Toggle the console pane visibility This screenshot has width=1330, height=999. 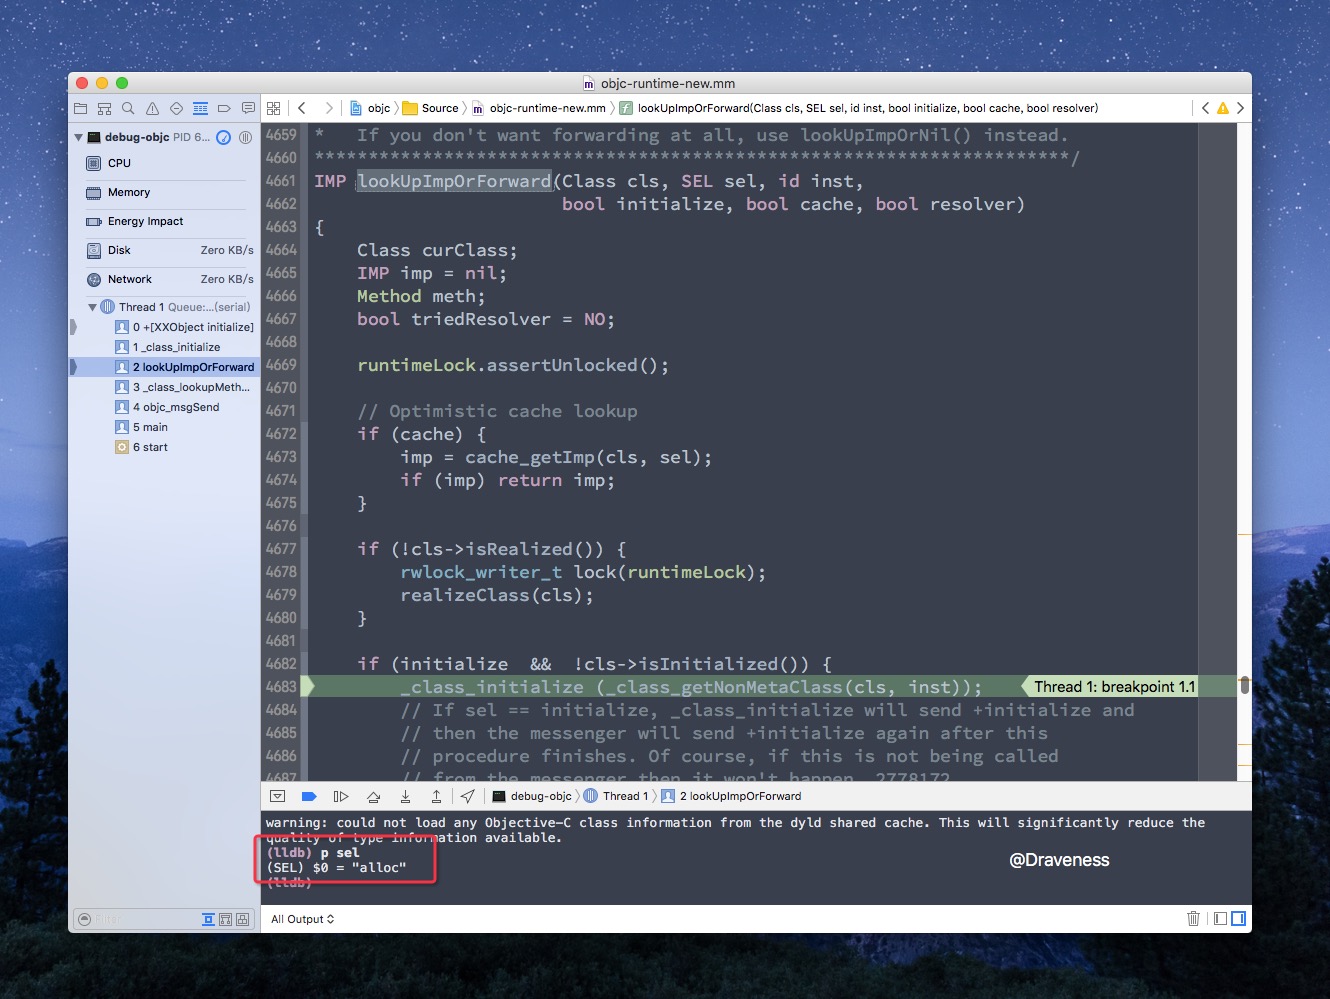[1238, 918]
